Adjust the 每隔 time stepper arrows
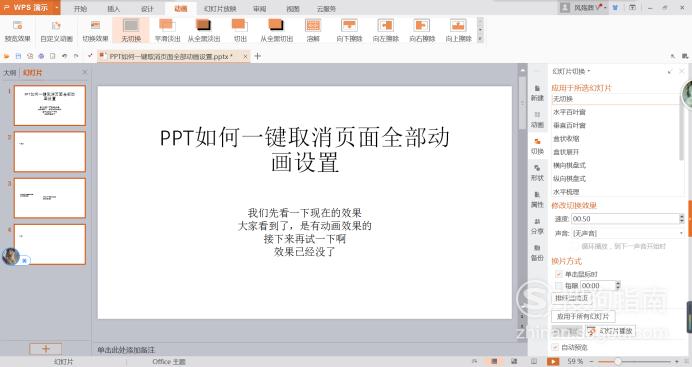The height and width of the screenshot is (367, 692). (618, 286)
